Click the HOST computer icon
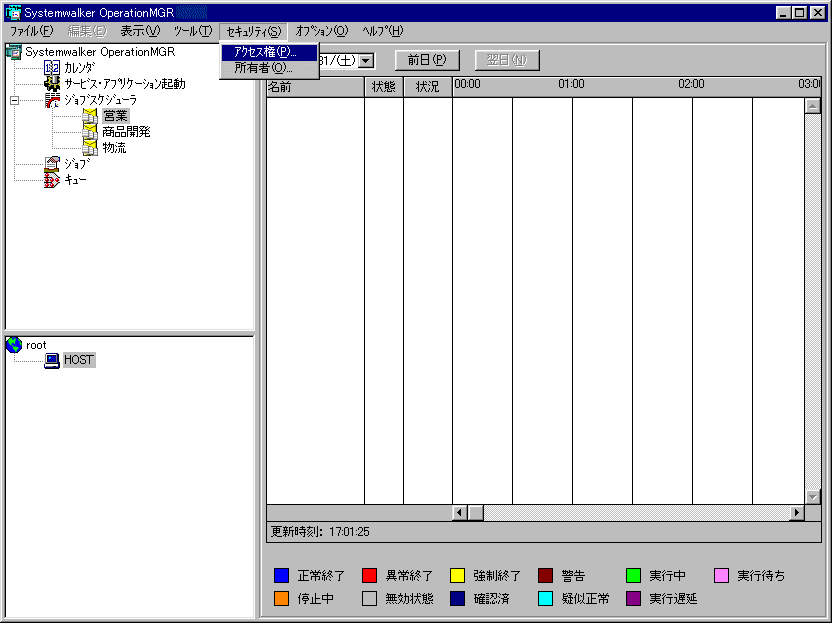 (51, 360)
